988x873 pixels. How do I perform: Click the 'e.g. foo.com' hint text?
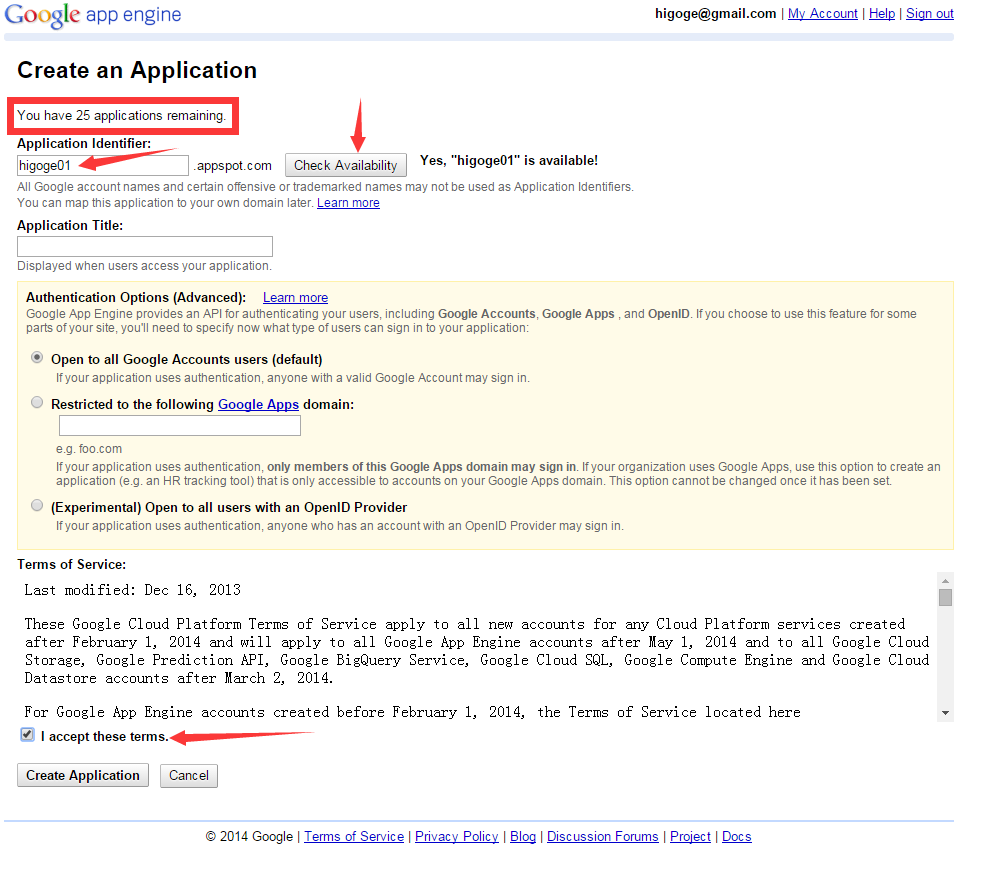click(89, 449)
